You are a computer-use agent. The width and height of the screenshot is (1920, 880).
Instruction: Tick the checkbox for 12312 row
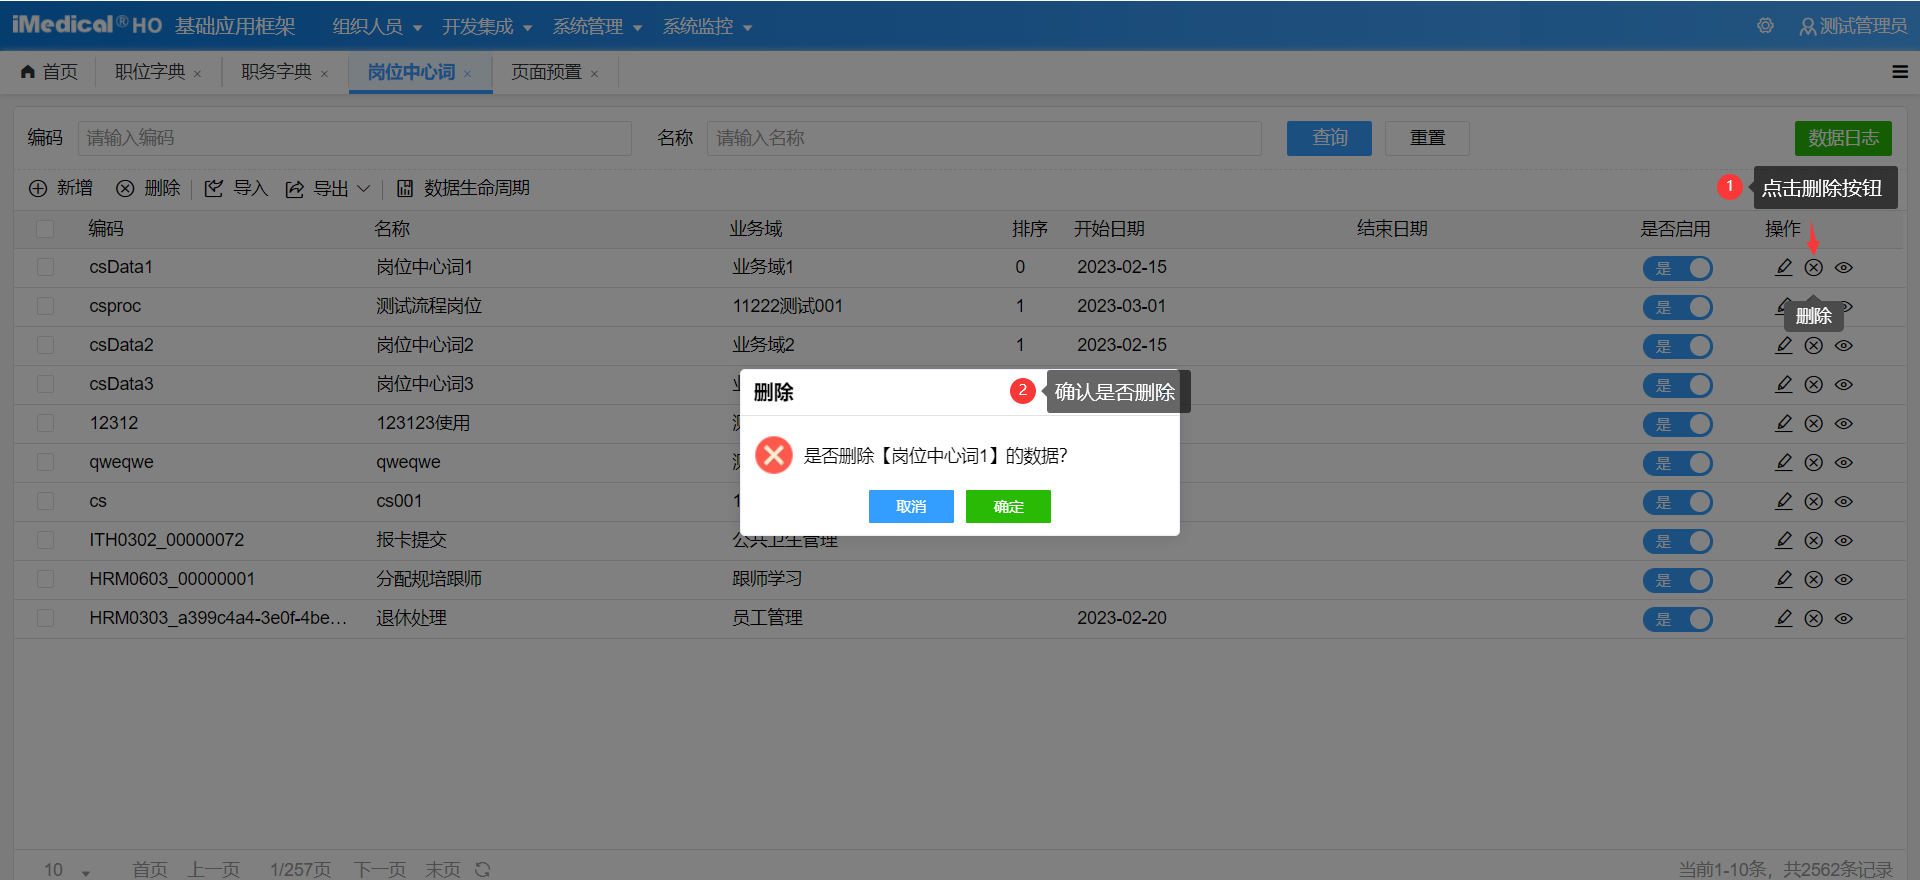[x=45, y=423]
